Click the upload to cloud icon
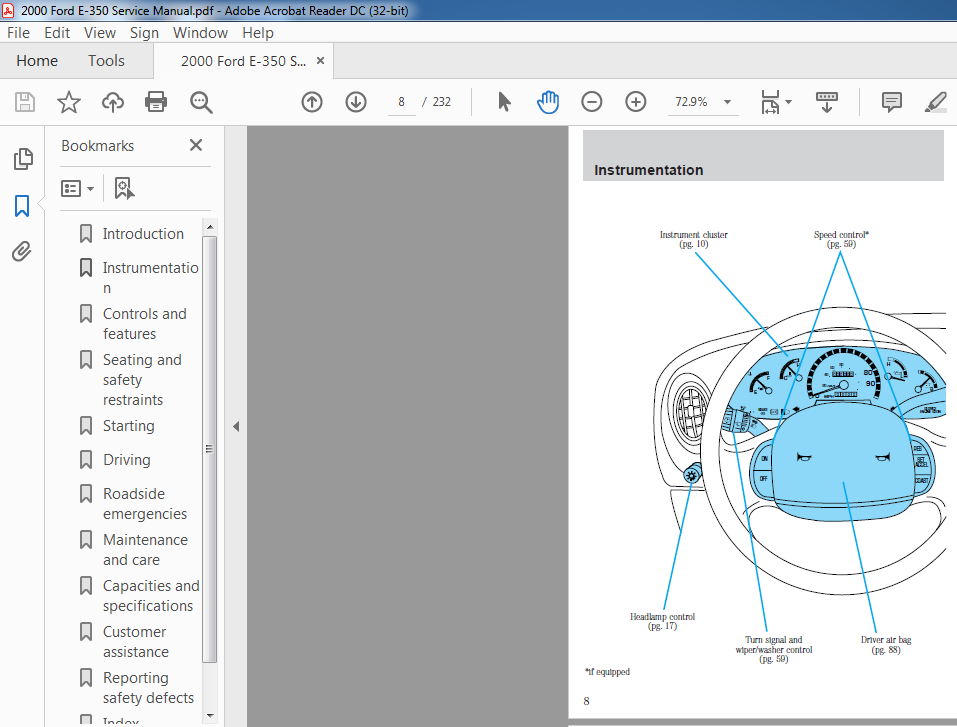957x727 pixels. click(112, 102)
